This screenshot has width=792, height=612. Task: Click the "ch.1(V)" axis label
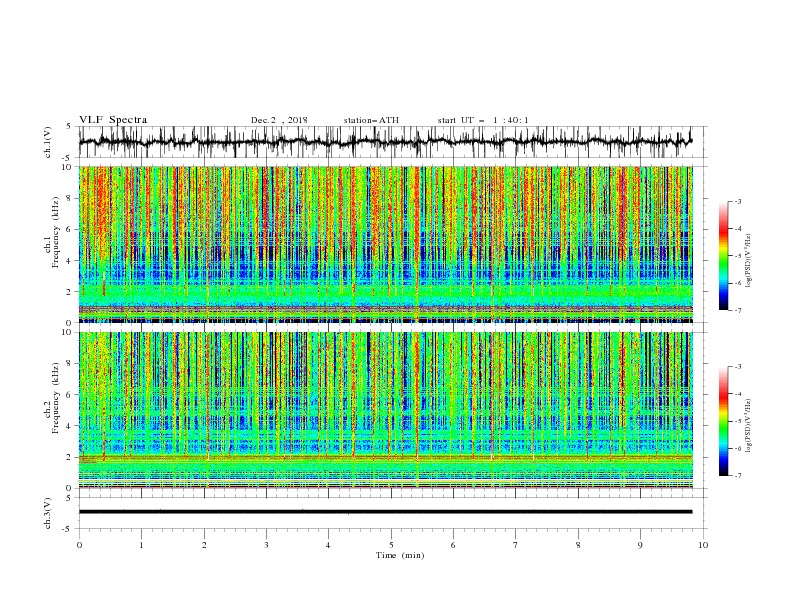click(47, 142)
